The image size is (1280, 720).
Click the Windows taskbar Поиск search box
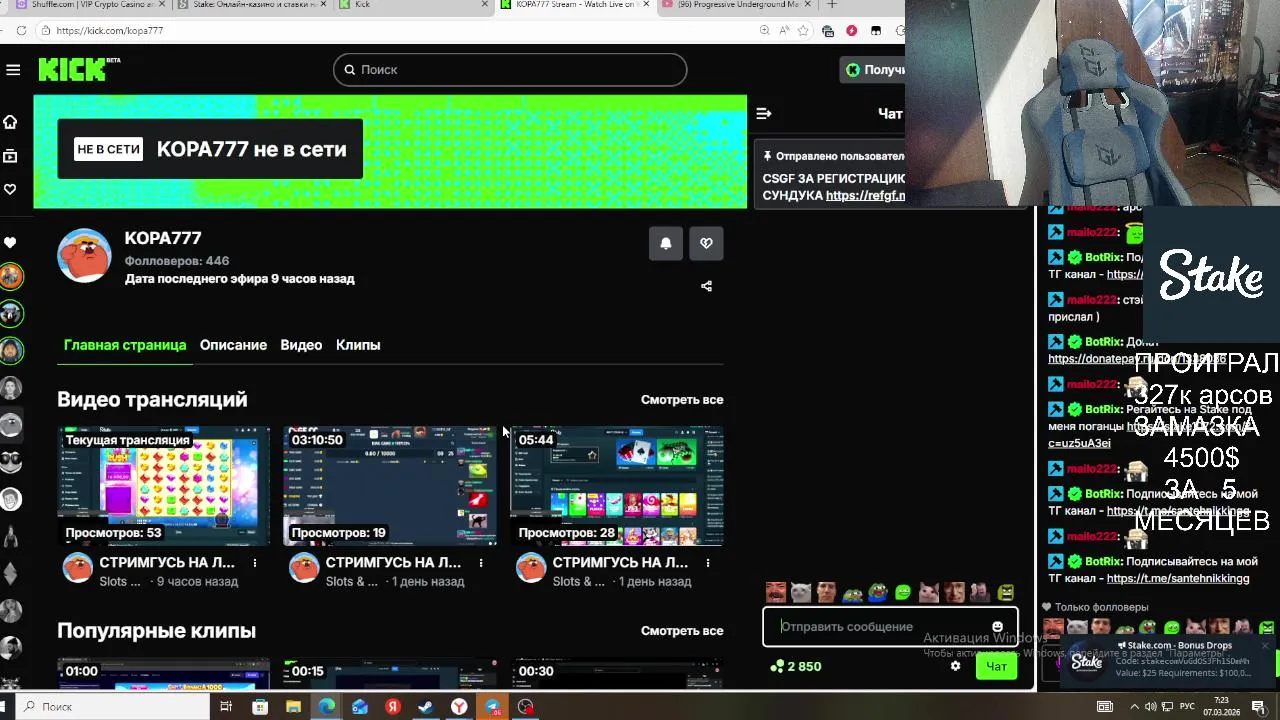(113, 707)
